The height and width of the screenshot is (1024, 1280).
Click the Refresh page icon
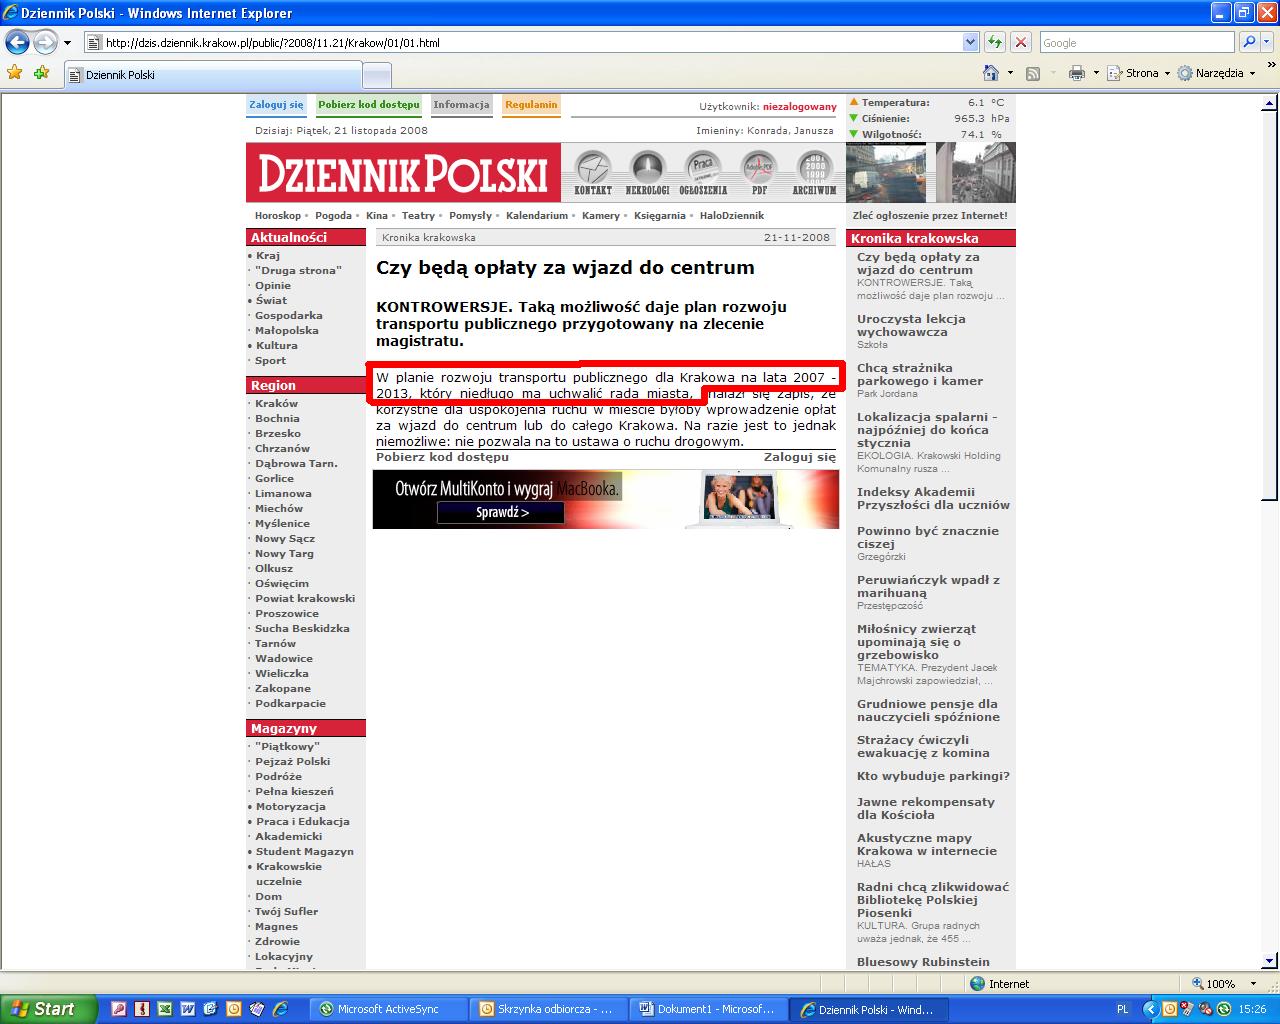point(995,42)
